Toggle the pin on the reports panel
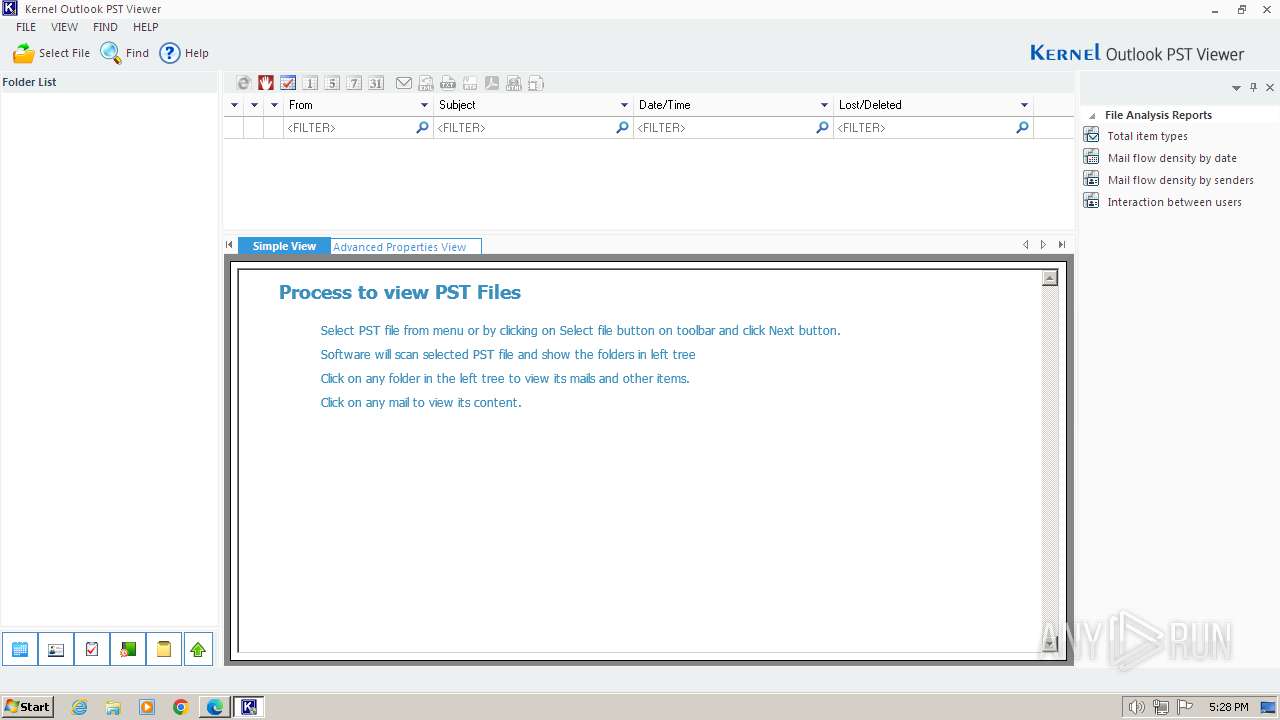Image resolution: width=1280 pixels, height=720 pixels. pos(1253,87)
